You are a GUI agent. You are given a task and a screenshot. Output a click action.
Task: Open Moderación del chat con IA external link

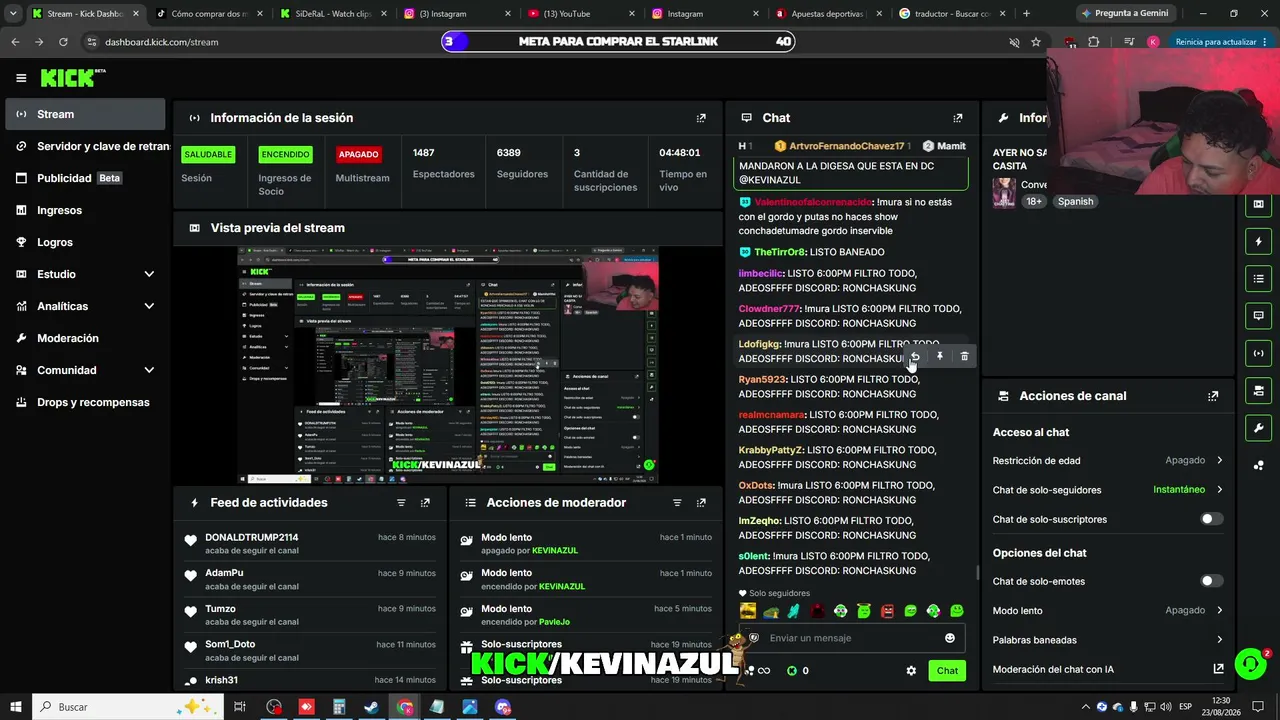pos(1218,669)
